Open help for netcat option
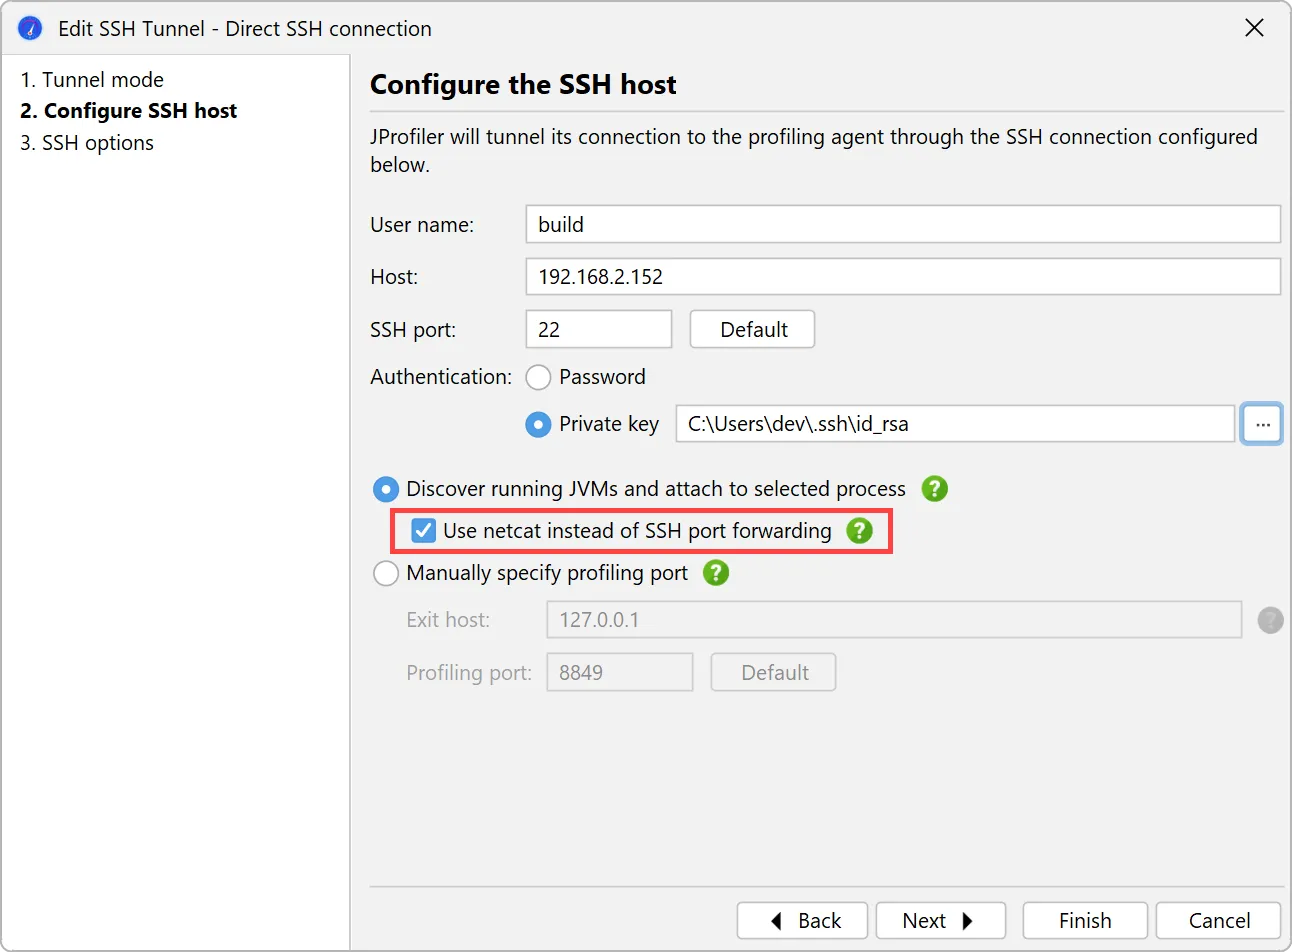This screenshot has width=1292, height=952. tap(859, 531)
